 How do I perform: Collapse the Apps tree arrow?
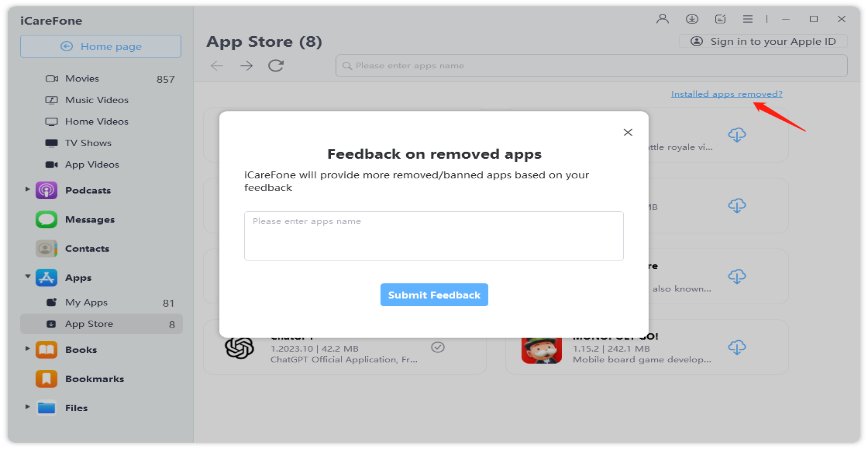click(x=27, y=276)
